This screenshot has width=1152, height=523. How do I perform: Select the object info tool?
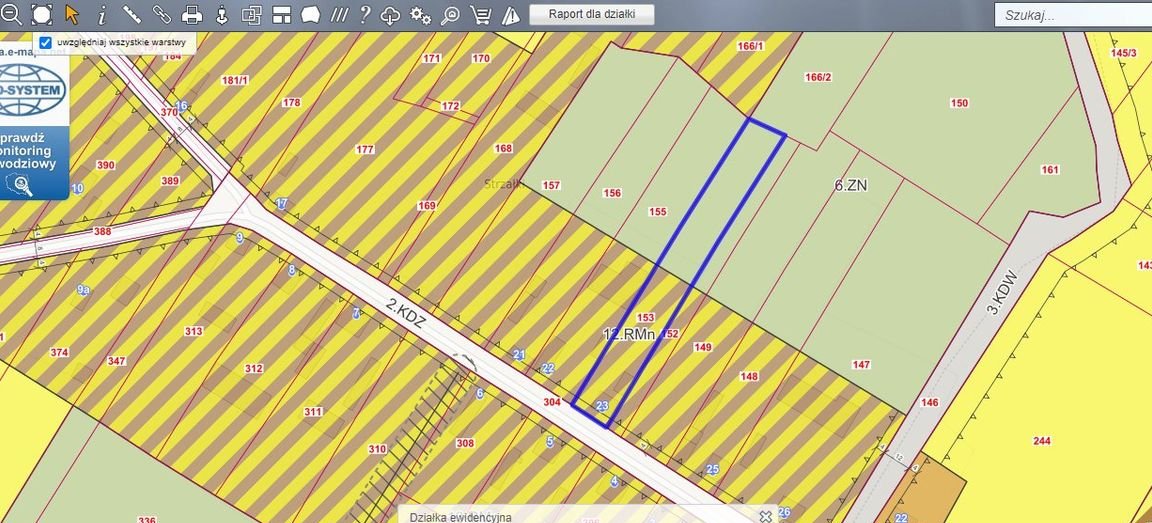tap(101, 14)
